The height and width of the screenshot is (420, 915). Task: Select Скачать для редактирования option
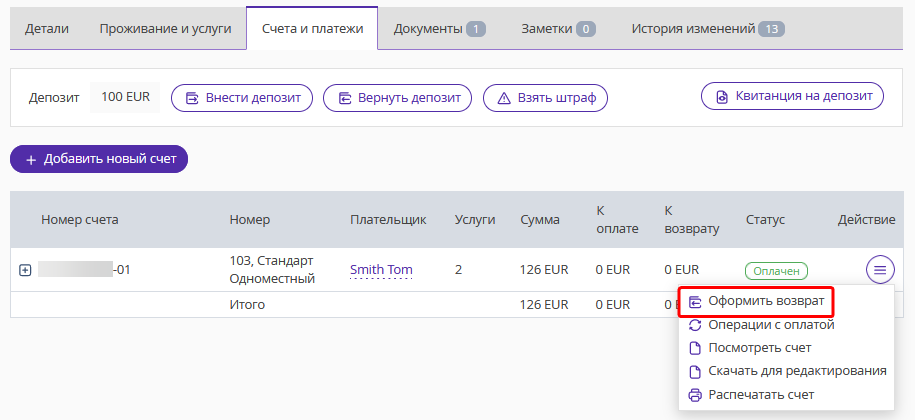tap(786, 371)
